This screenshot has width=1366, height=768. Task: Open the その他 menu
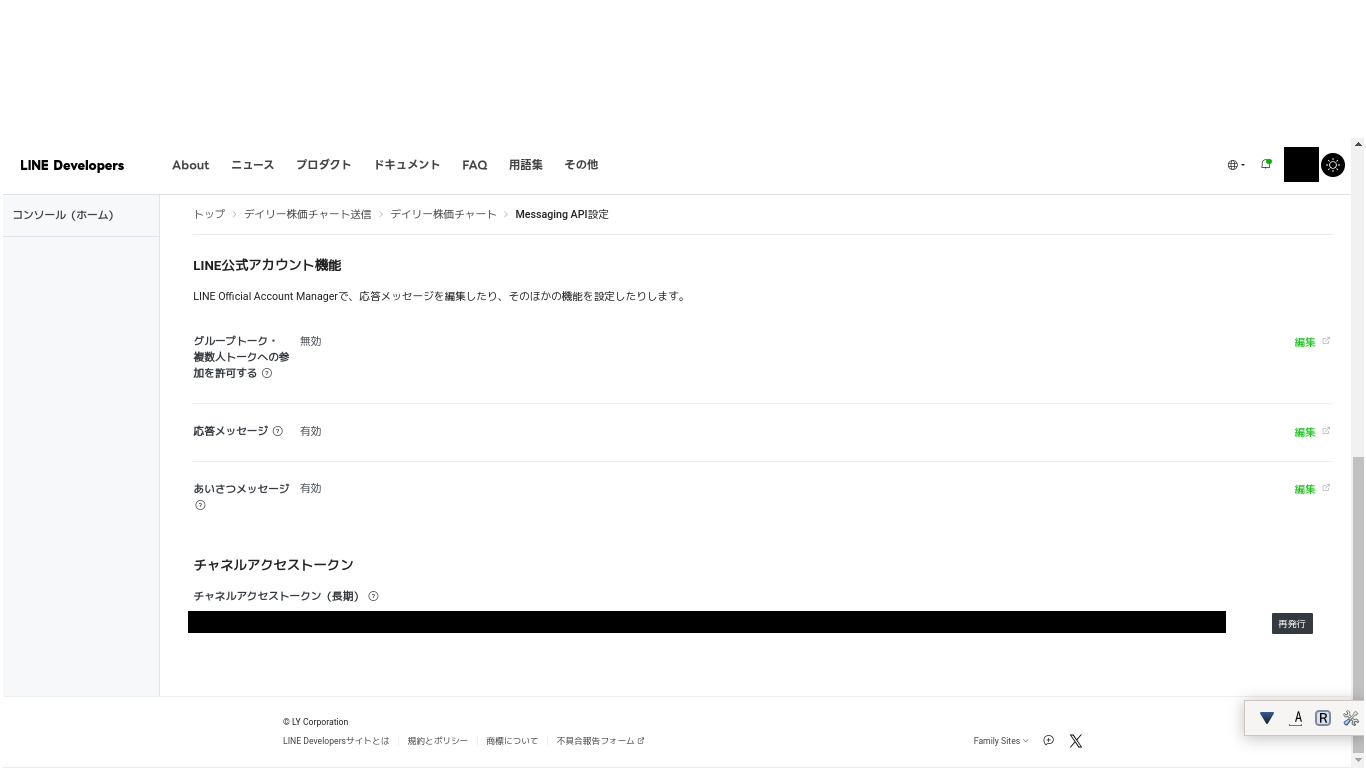pyautogui.click(x=581, y=165)
